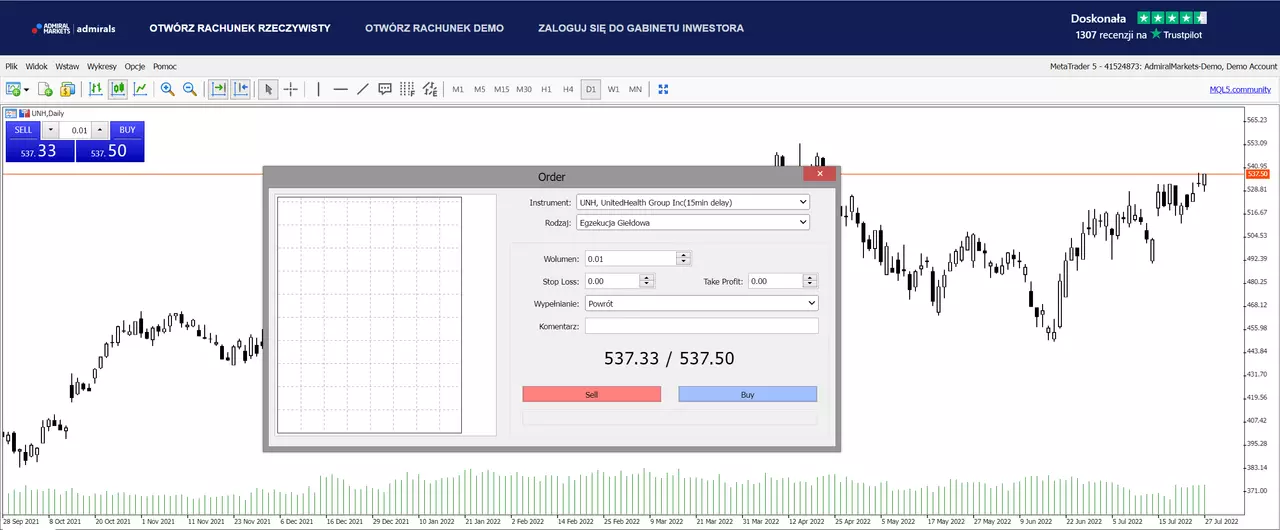Switch to bar chart icon
The image size is (1280, 530).
click(96, 89)
